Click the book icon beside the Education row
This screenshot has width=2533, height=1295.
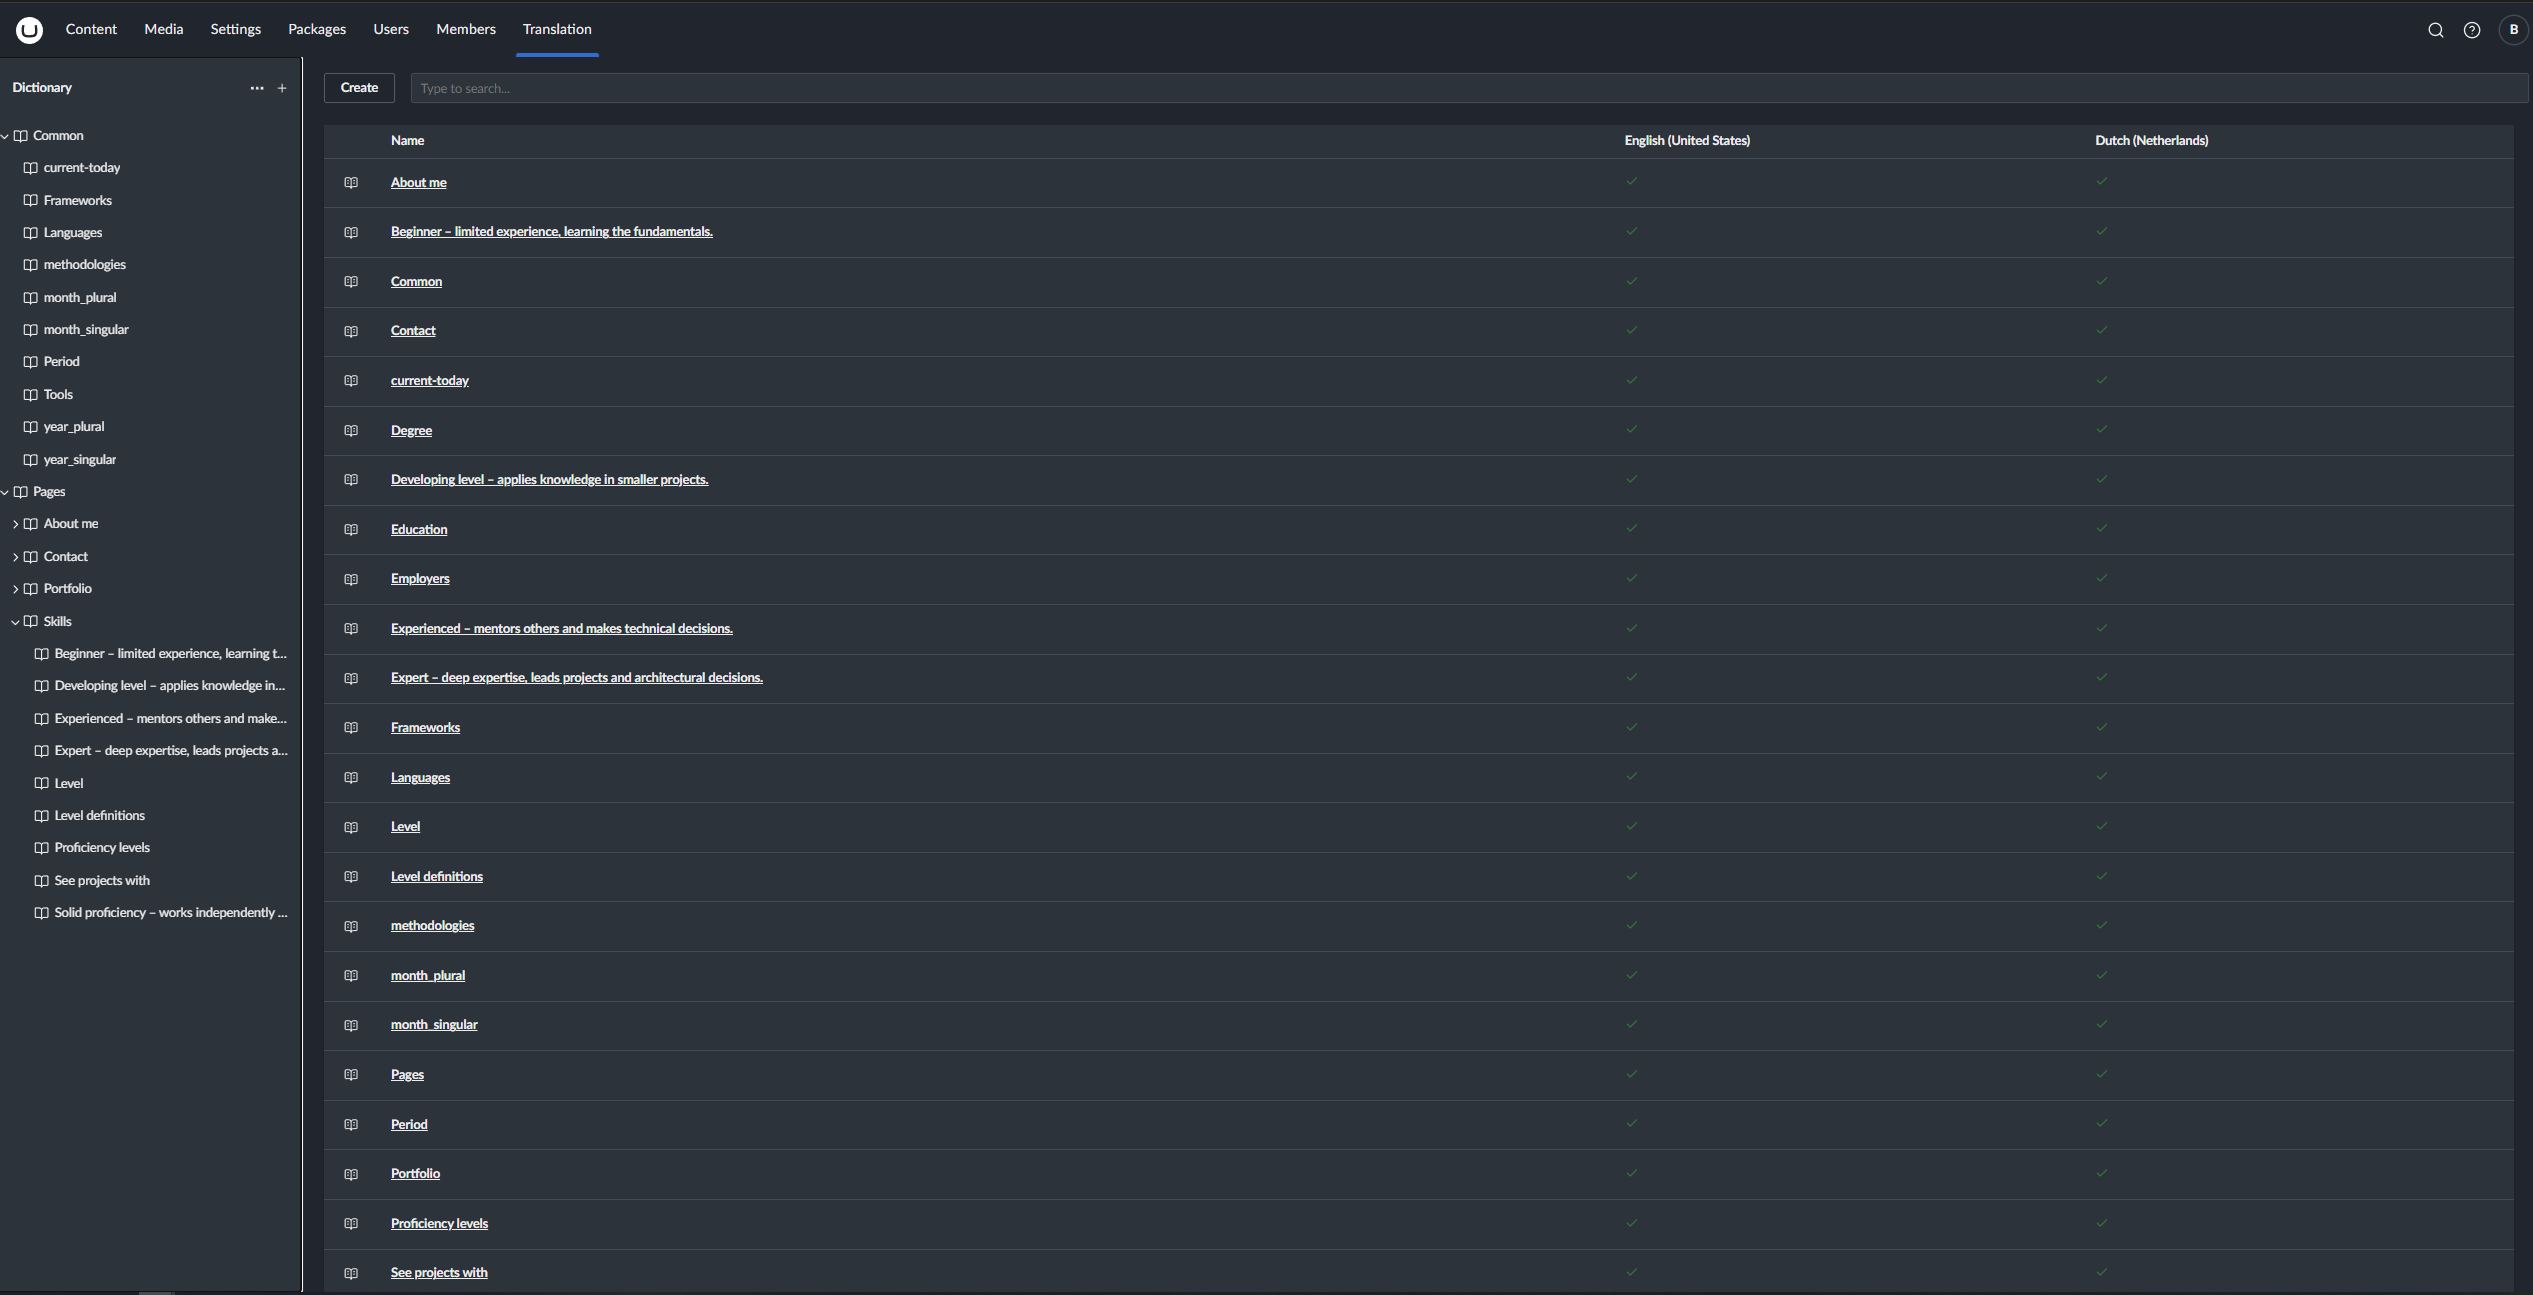pos(351,529)
